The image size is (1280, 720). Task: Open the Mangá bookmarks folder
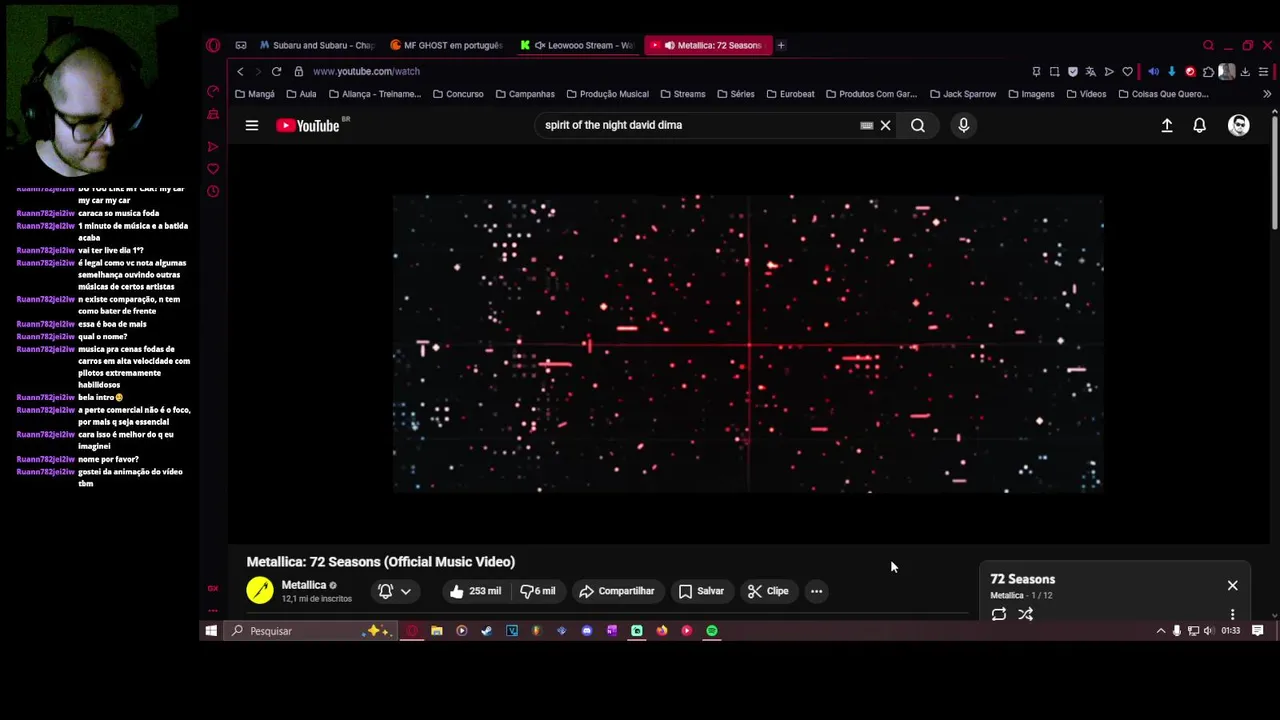click(x=255, y=94)
